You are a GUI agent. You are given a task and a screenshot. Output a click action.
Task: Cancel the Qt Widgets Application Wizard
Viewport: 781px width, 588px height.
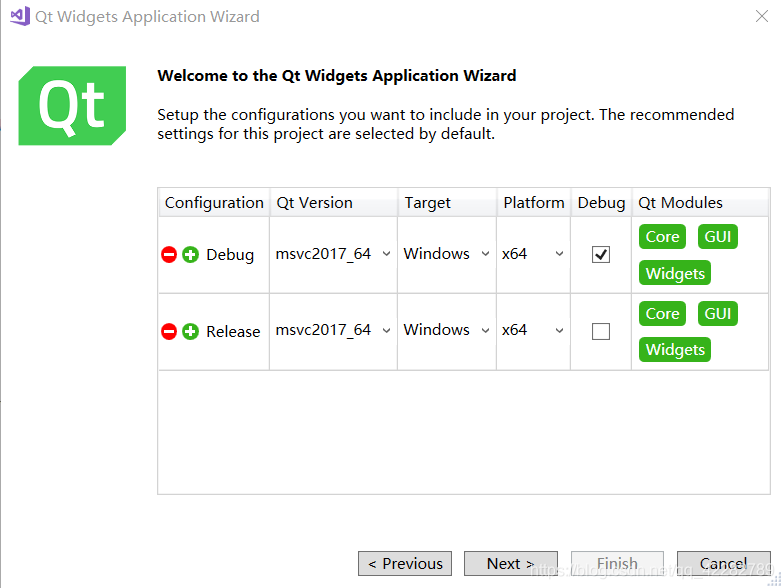click(x=723, y=564)
